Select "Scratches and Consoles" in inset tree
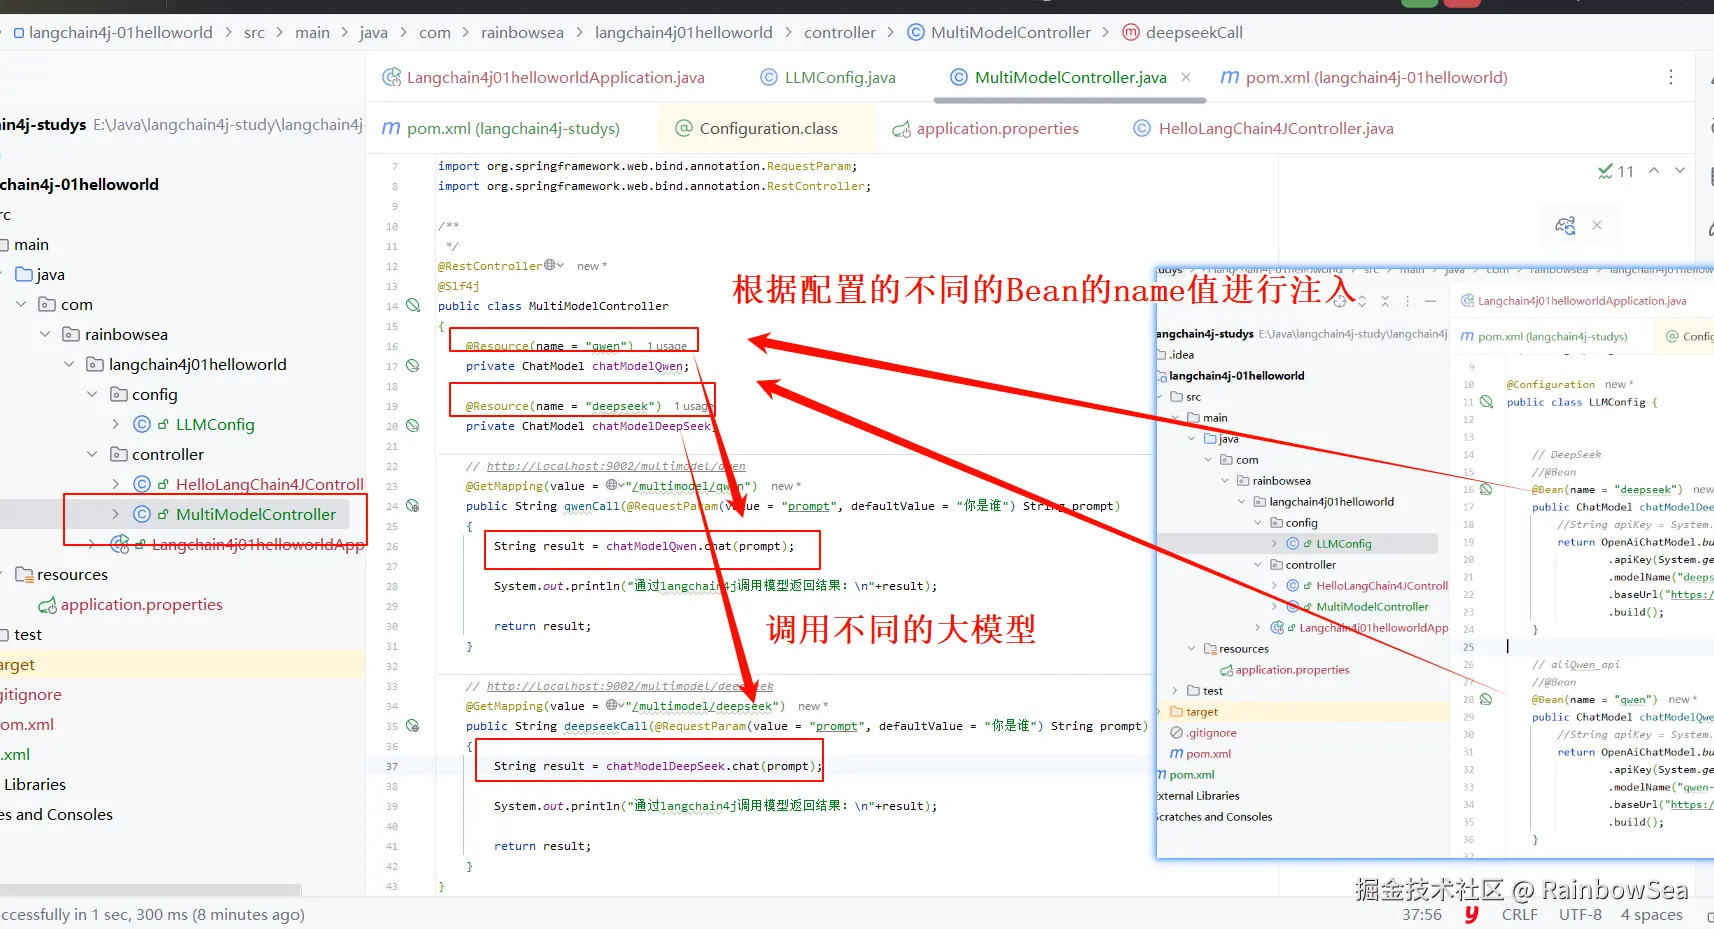Screen dimensions: 1714x929 tap(1214, 817)
